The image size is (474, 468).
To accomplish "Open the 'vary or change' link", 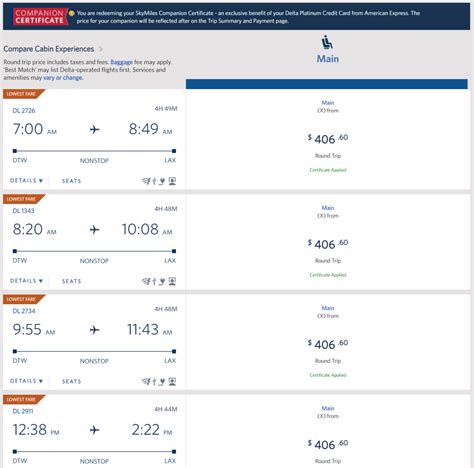I will (x=63, y=78).
